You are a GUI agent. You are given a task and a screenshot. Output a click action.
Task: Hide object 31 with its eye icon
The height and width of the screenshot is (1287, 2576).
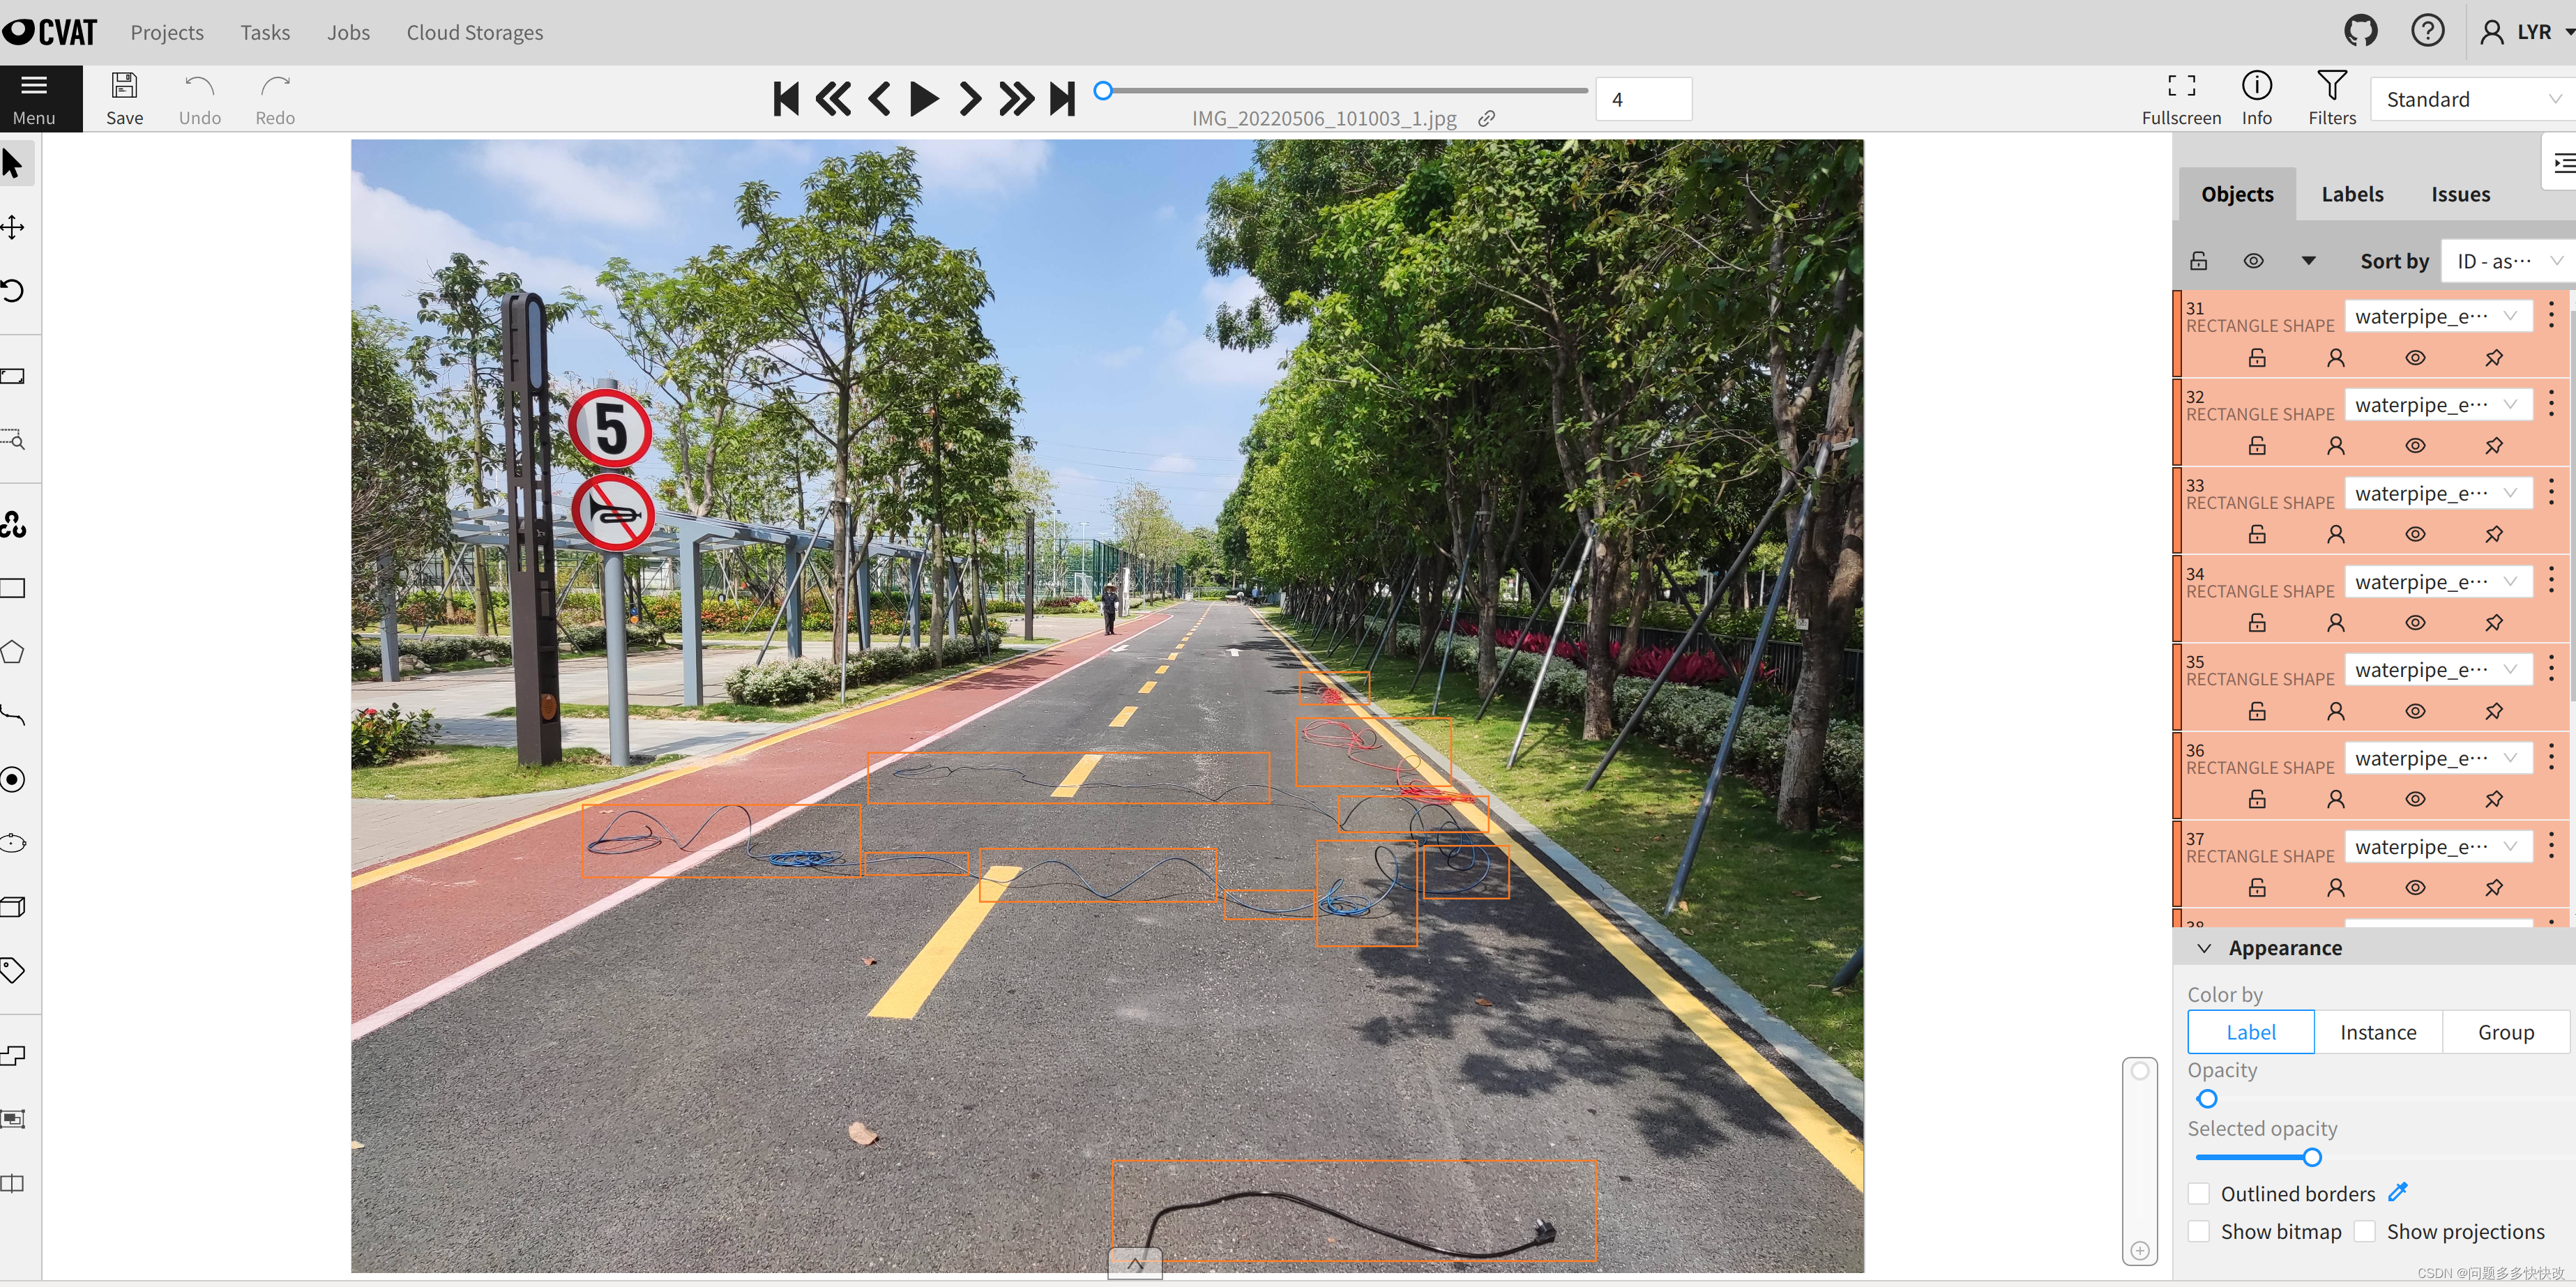tap(2415, 358)
